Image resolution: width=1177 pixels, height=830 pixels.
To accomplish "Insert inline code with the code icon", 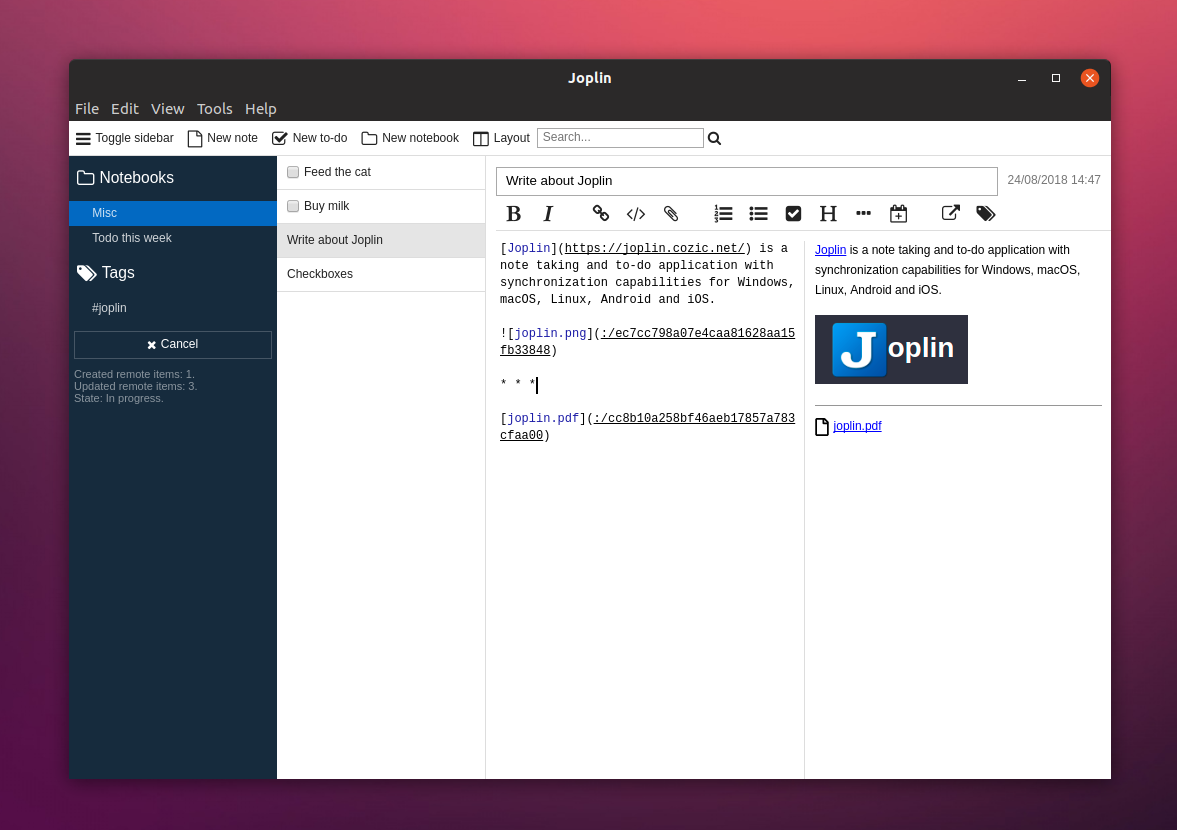I will click(x=635, y=213).
